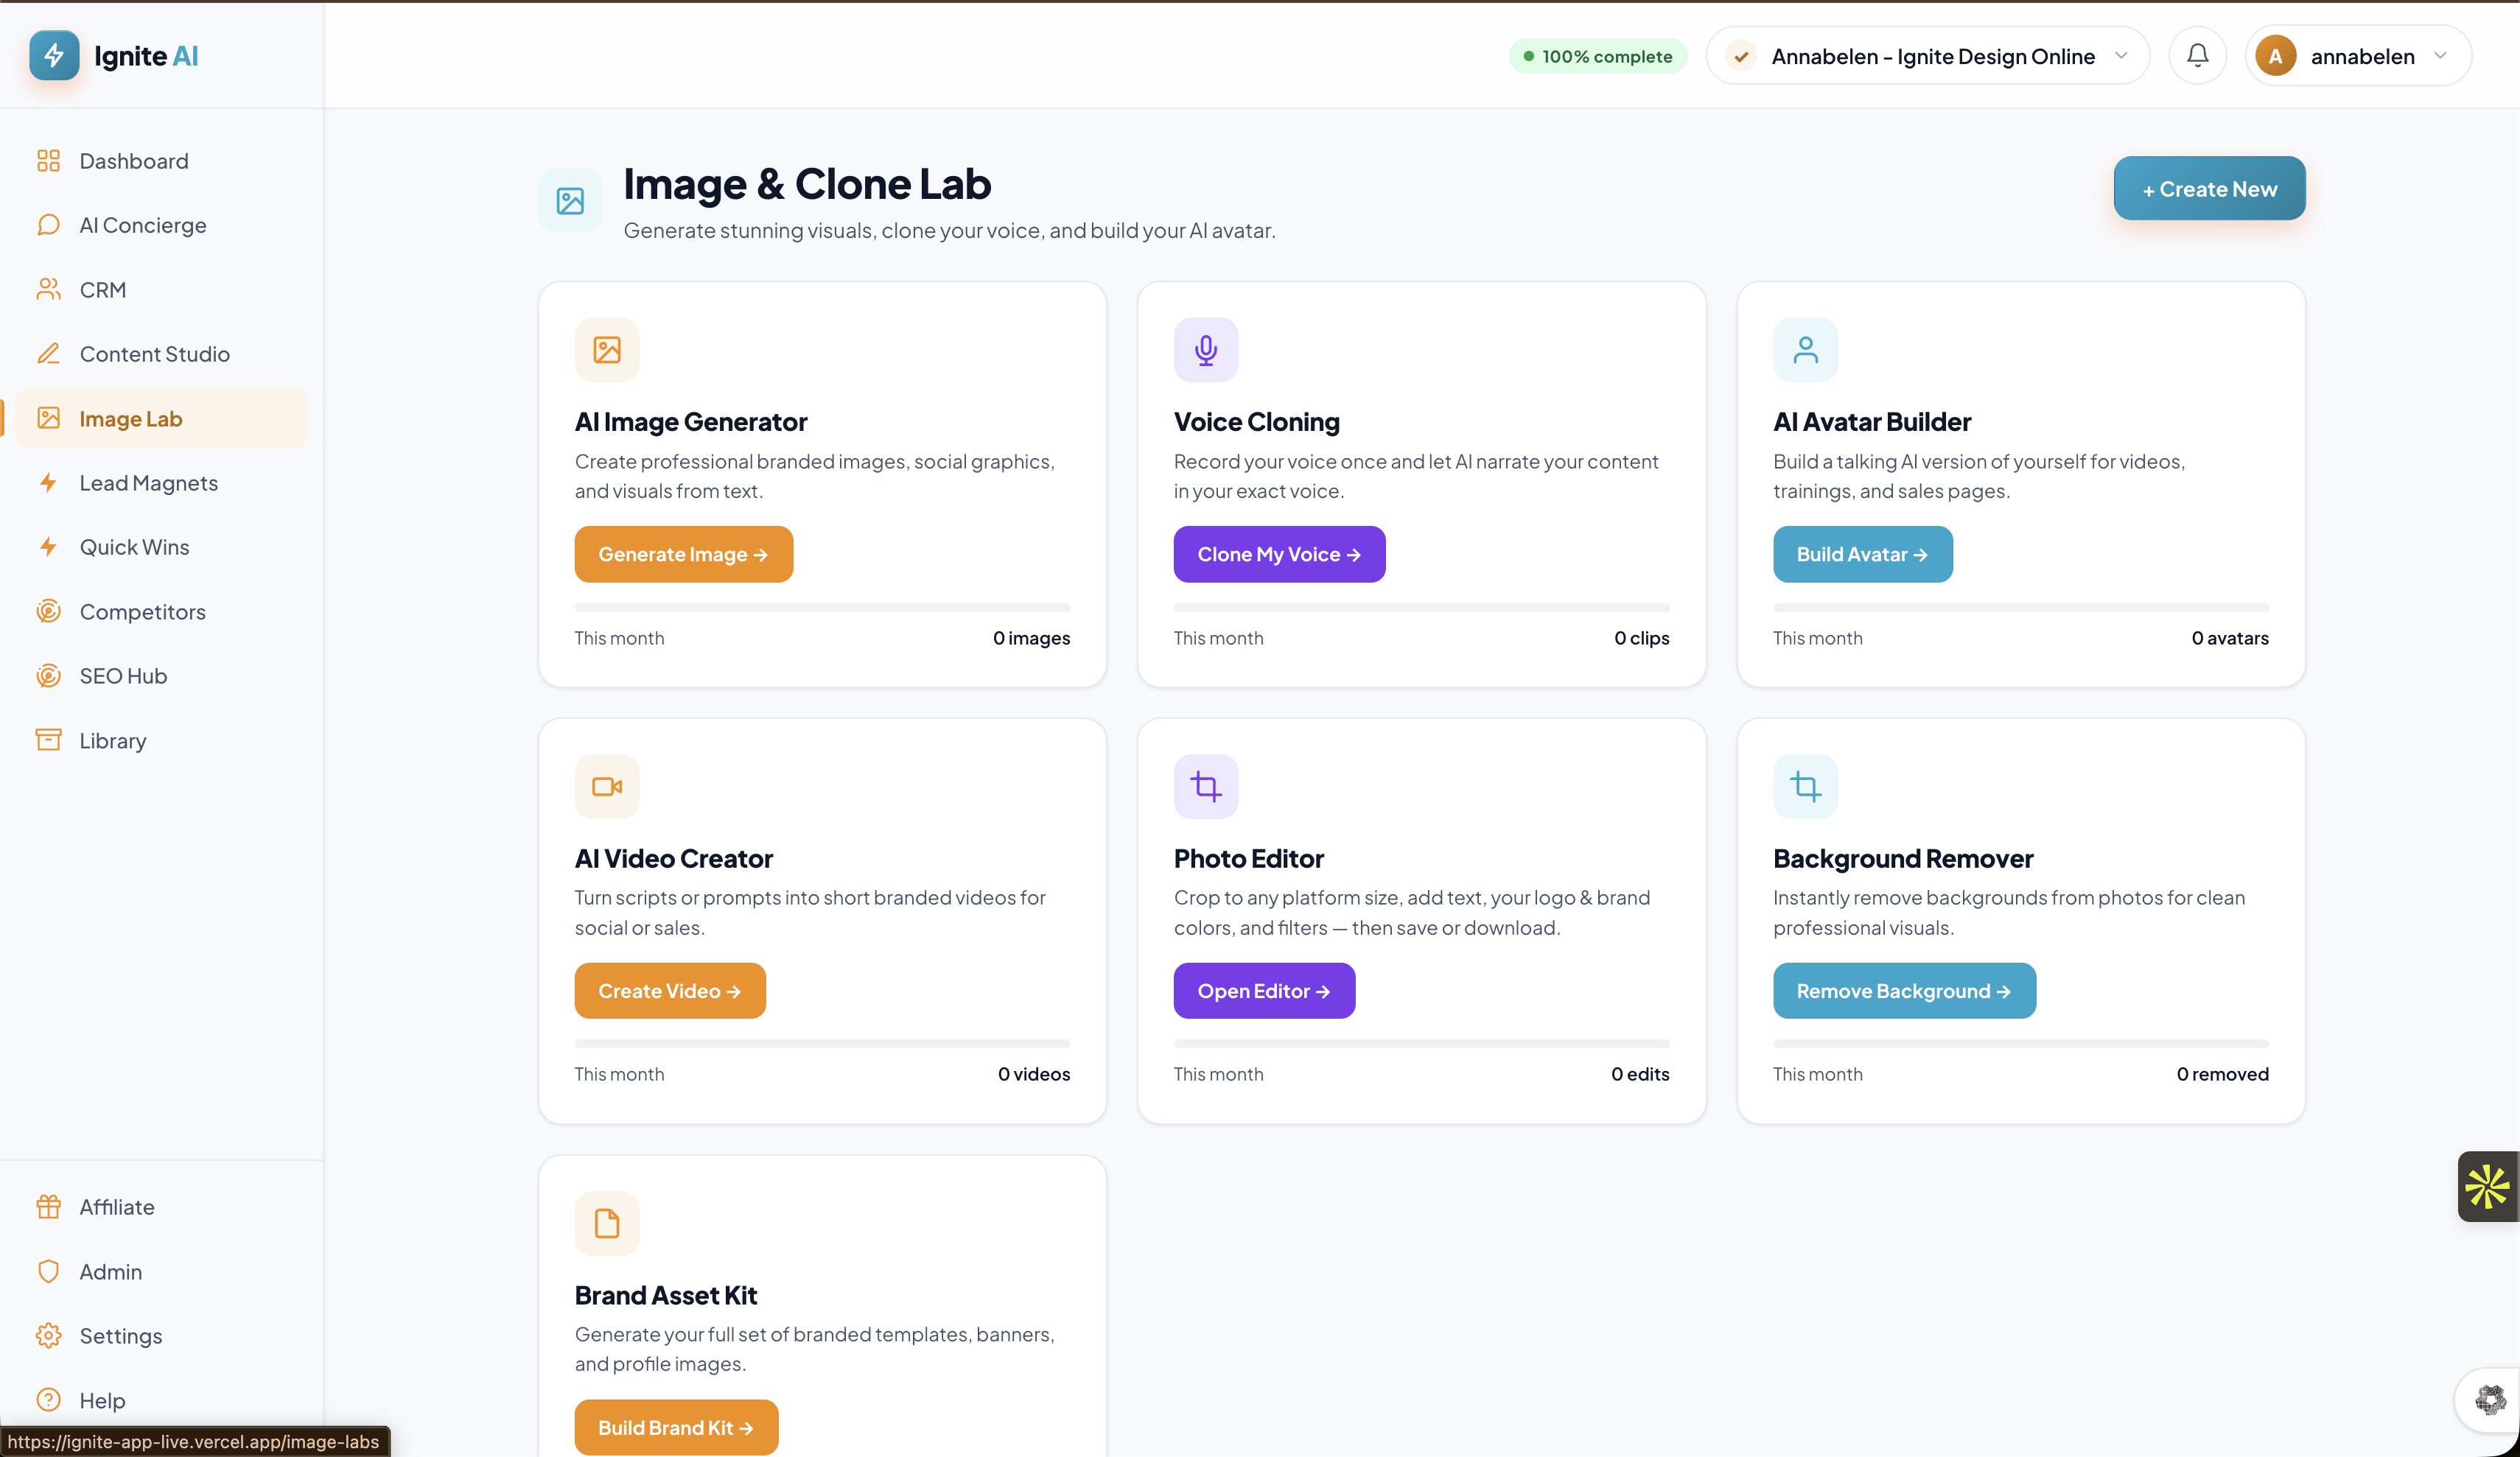Click the Library archive box icon
Screen dimensions: 2520x1457
tap(48, 740)
